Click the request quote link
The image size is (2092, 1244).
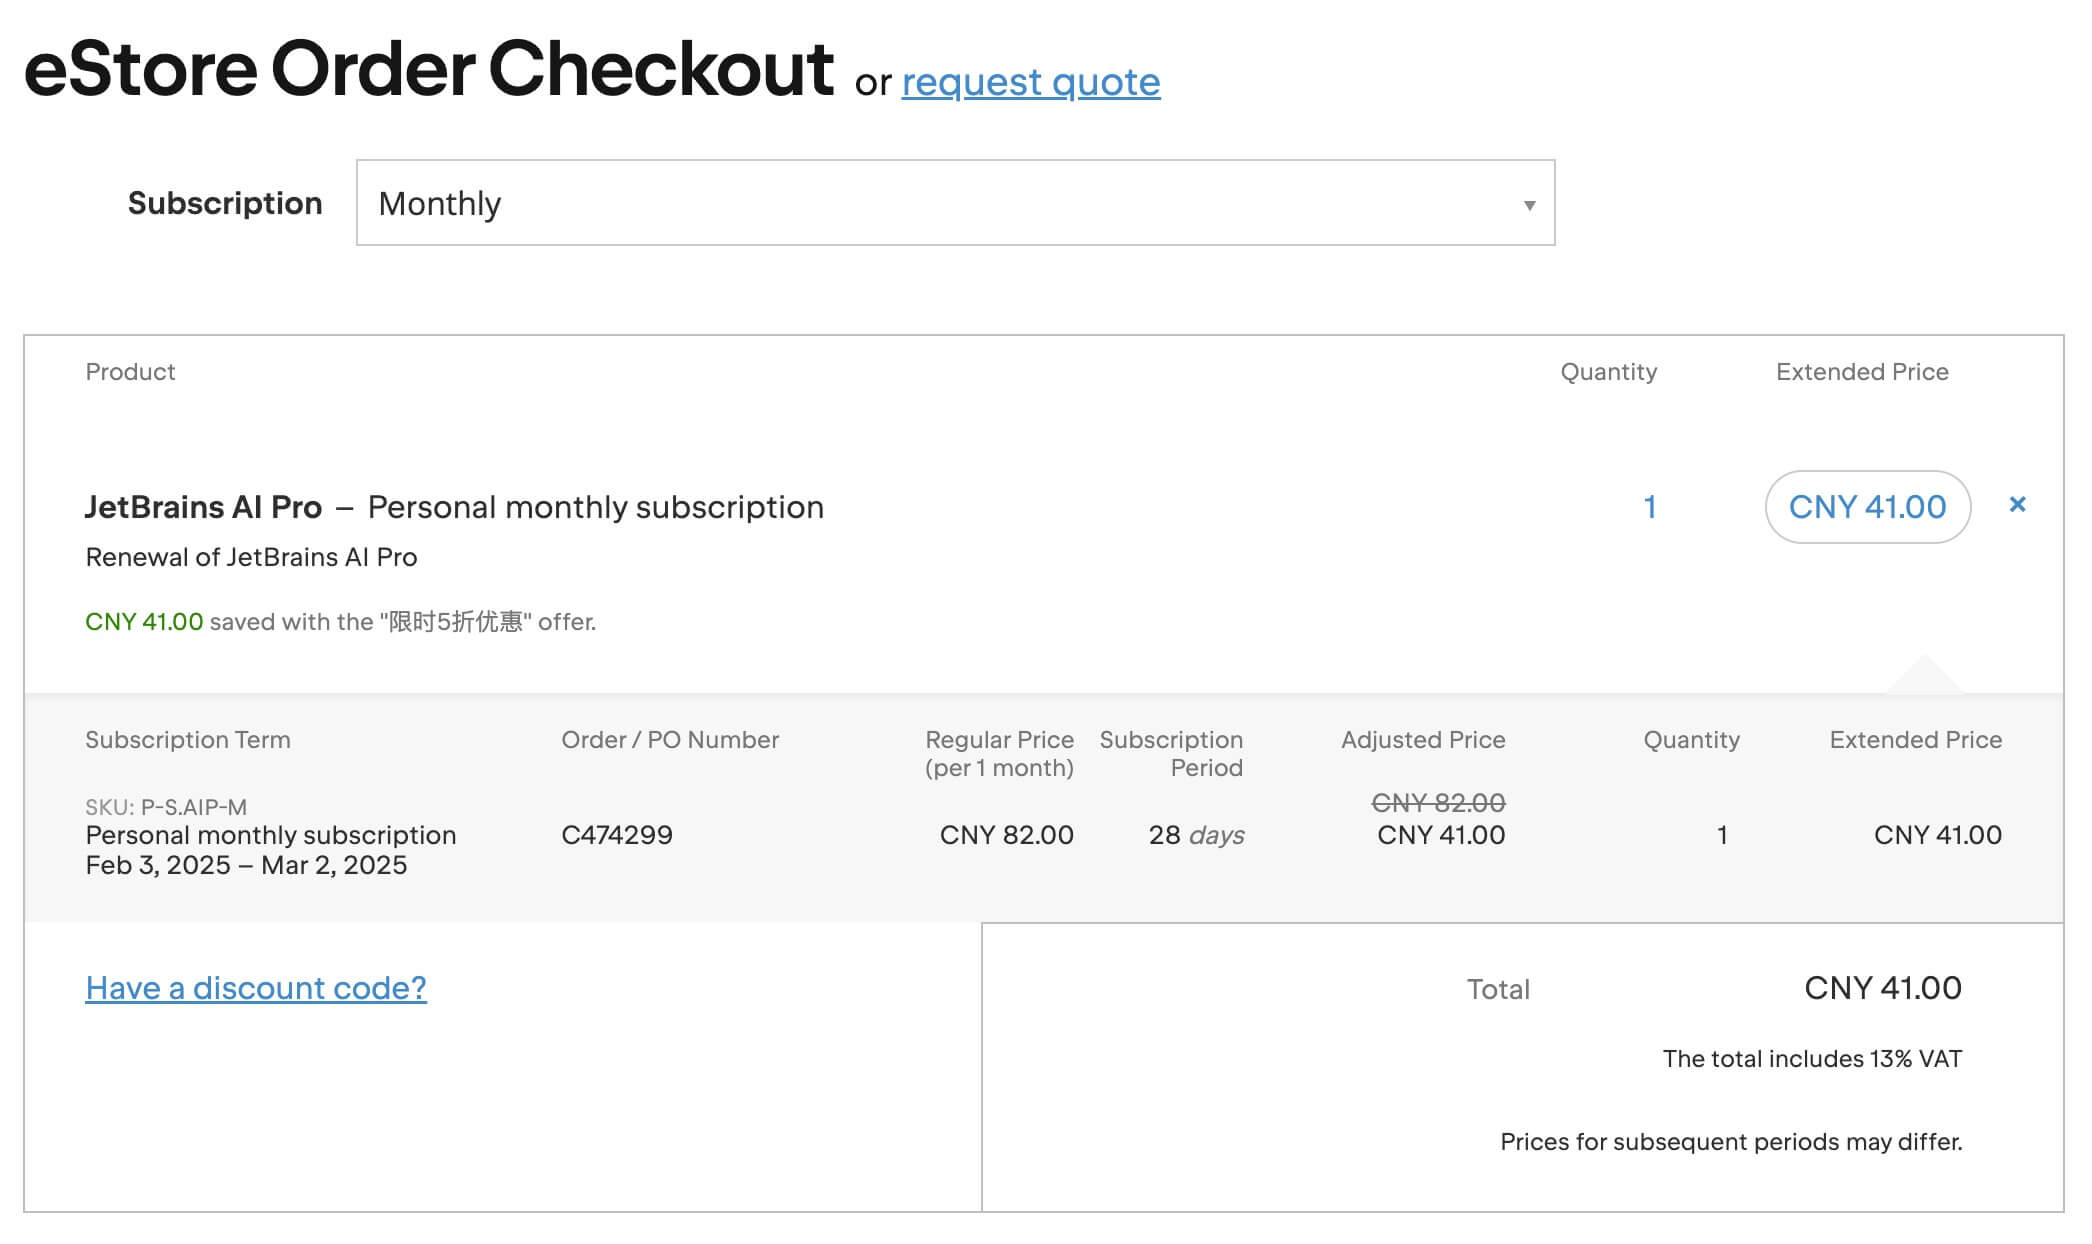point(1031,82)
